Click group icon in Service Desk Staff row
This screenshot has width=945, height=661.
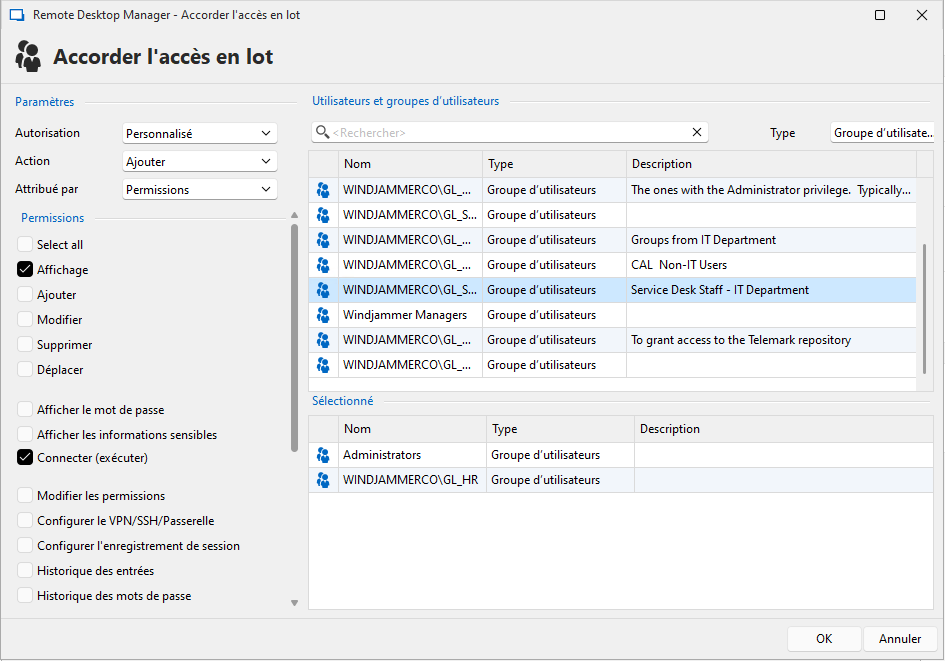pyautogui.click(x=323, y=290)
